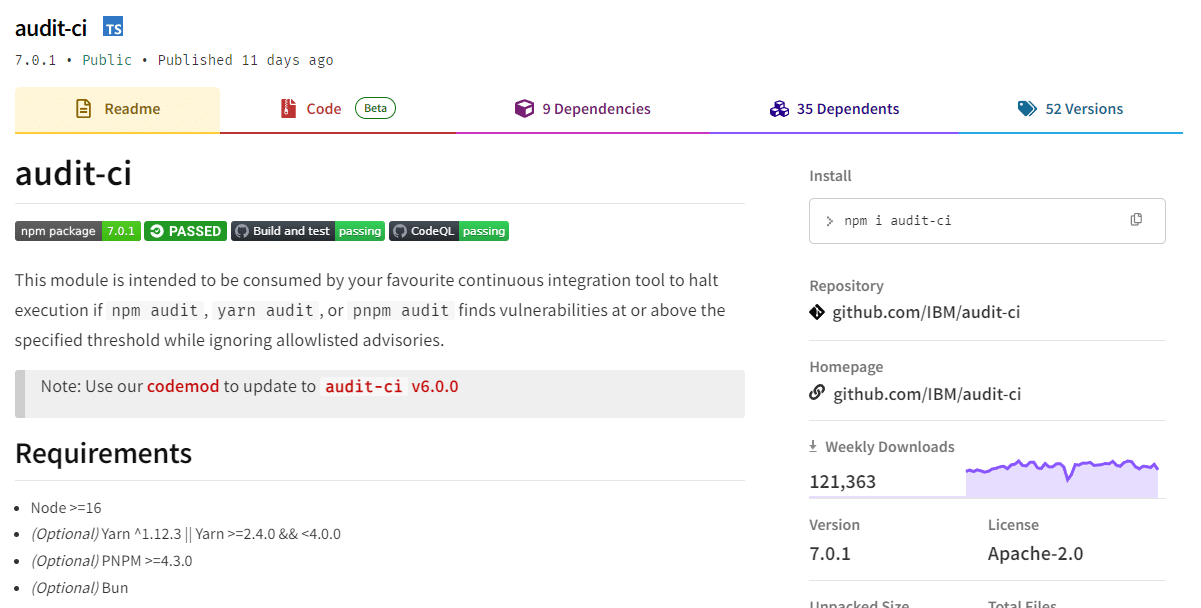
Task: Click the fork icon next to Repository link
Action: pos(819,312)
